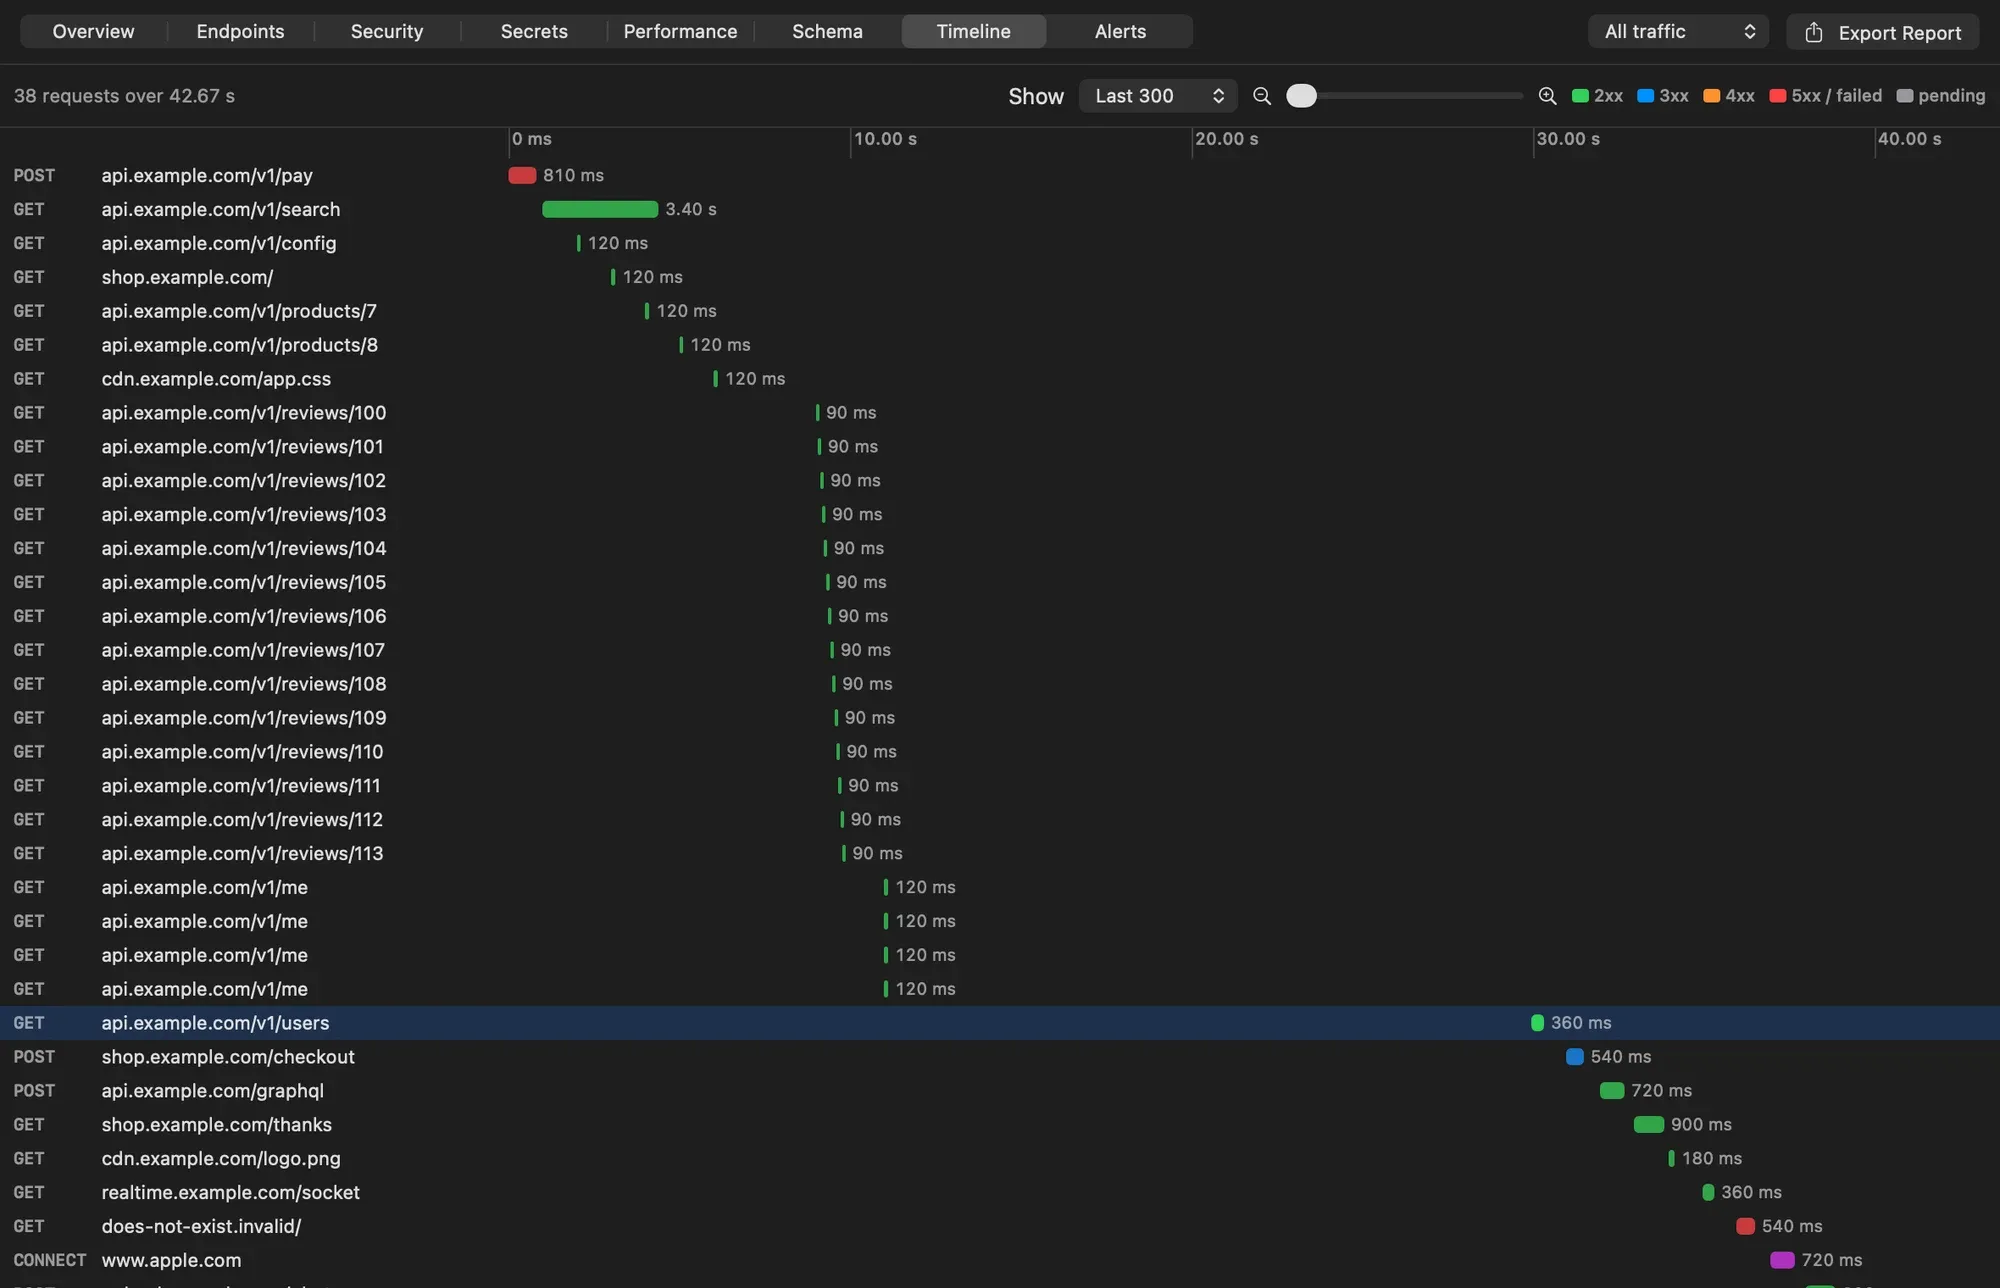Click the blue 540 ms checkout bar

point(1575,1057)
